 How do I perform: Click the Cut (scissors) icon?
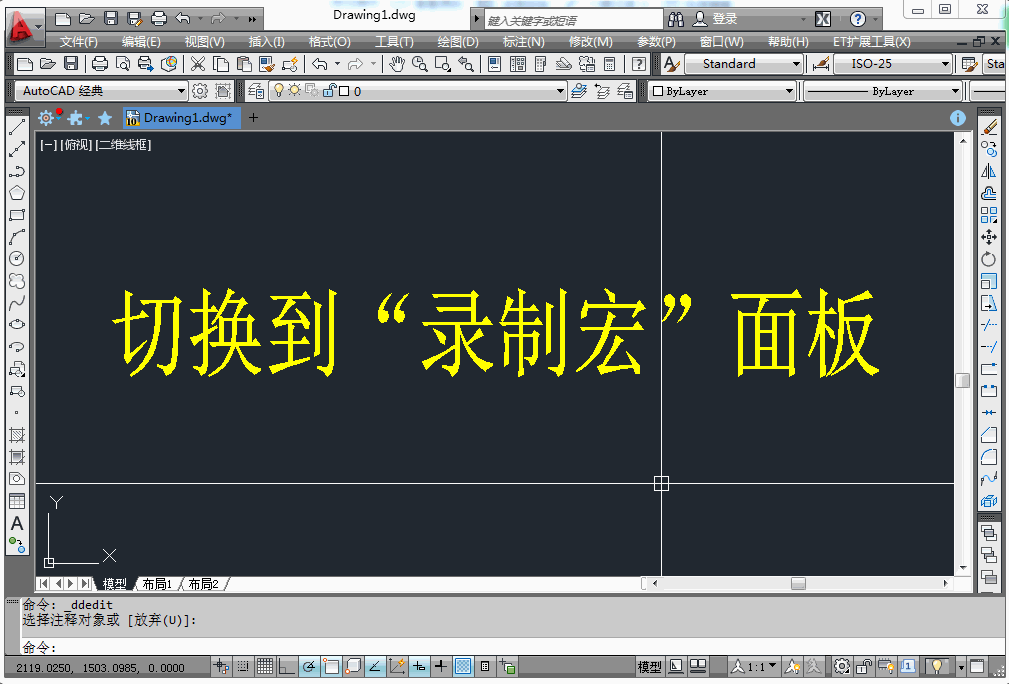(198, 64)
